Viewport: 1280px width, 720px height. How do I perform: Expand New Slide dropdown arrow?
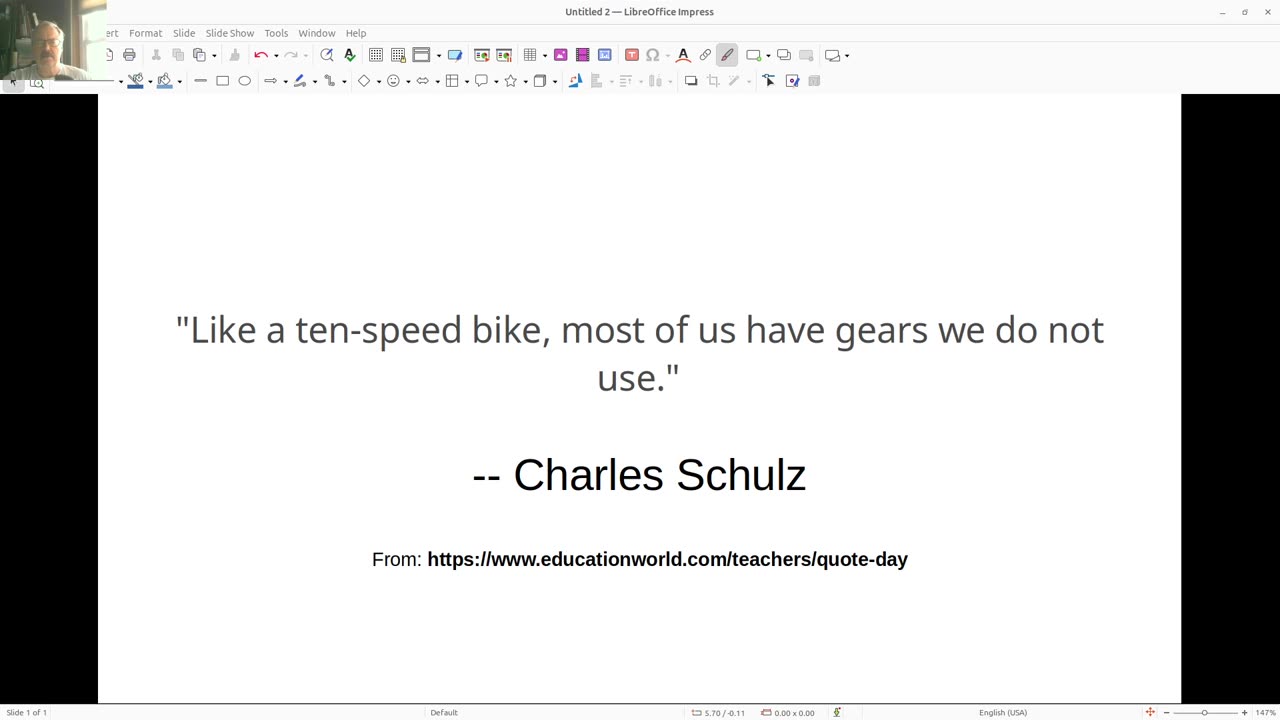pyautogui.click(x=768, y=56)
